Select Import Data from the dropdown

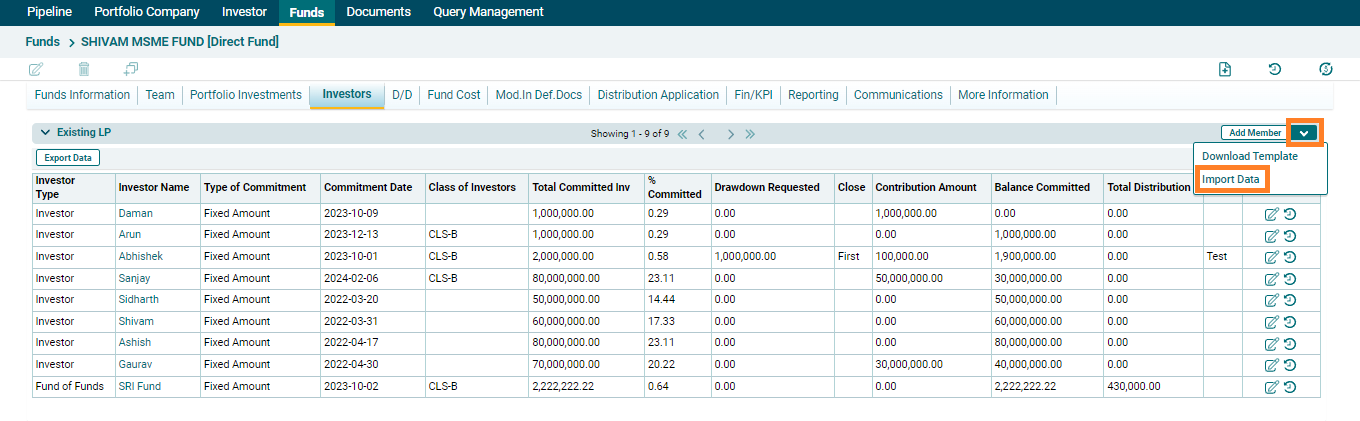point(1230,179)
